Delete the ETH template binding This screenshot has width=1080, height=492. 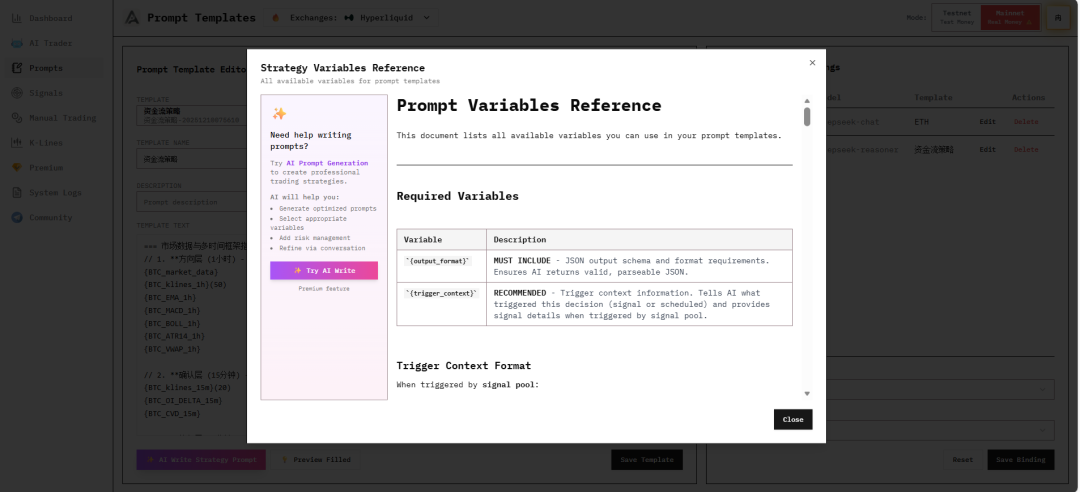(x=1026, y=122)
